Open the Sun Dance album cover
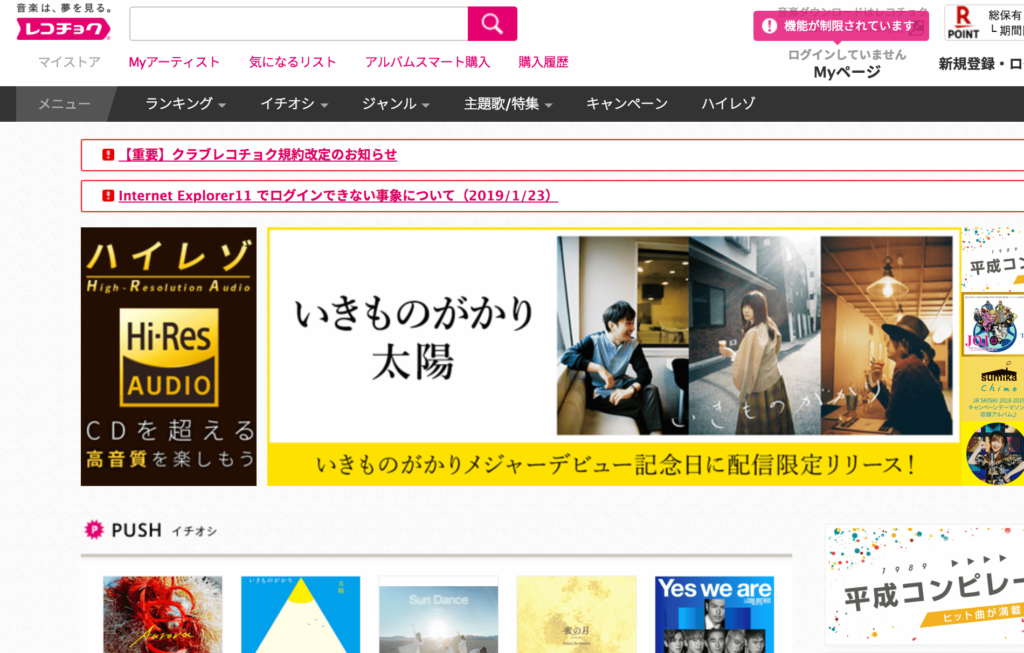1024x653 pixels. click(x=438, y=614)
